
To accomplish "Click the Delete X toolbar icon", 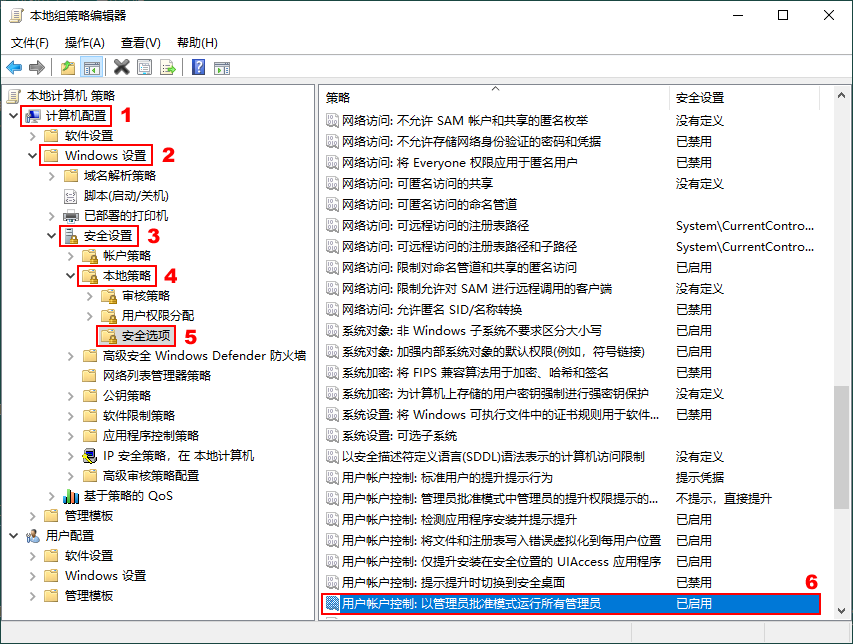I will point(121,67).
